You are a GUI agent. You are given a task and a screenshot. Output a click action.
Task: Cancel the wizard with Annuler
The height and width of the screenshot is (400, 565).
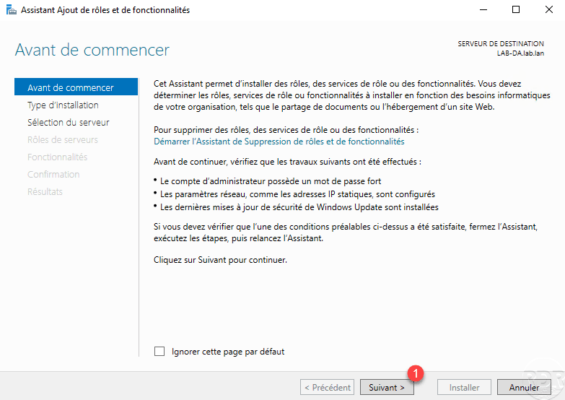coord(524,387)
